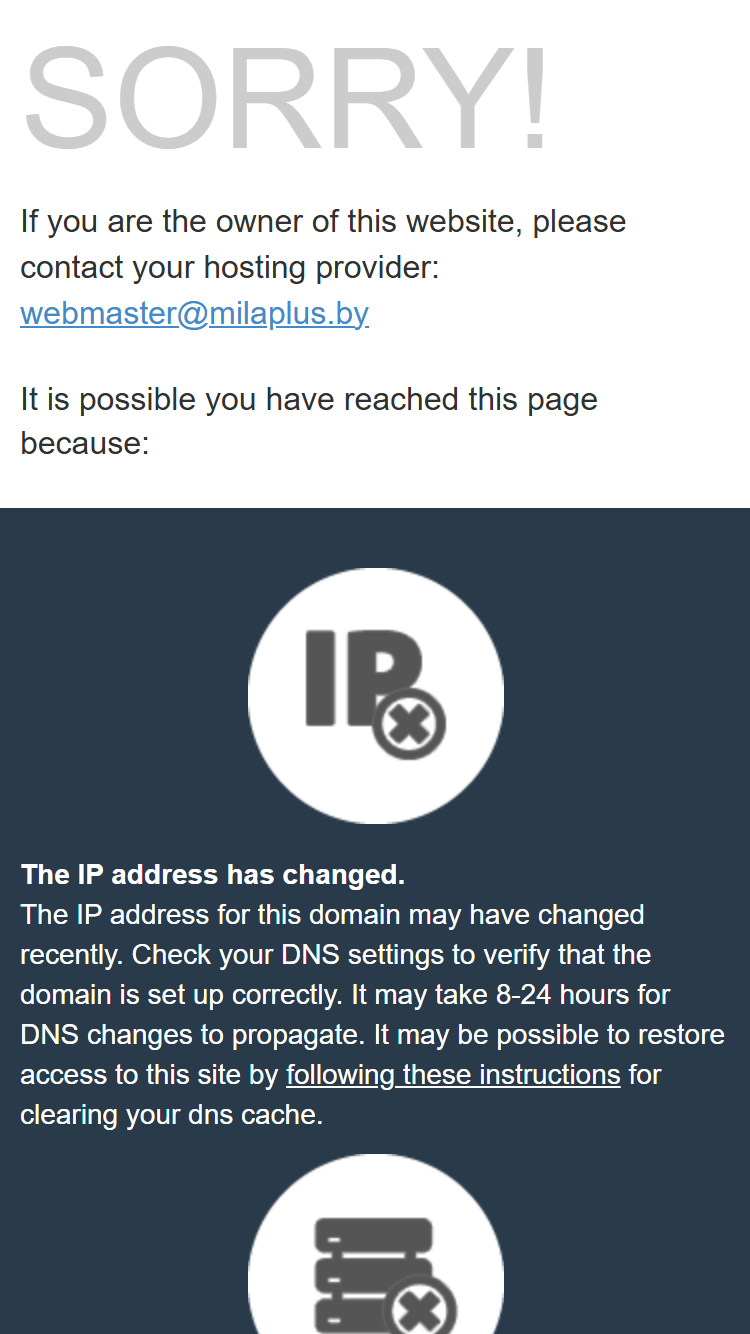Click "It is possible you have reached" text
The image size is (750, 1334).
tap(309, 400)
